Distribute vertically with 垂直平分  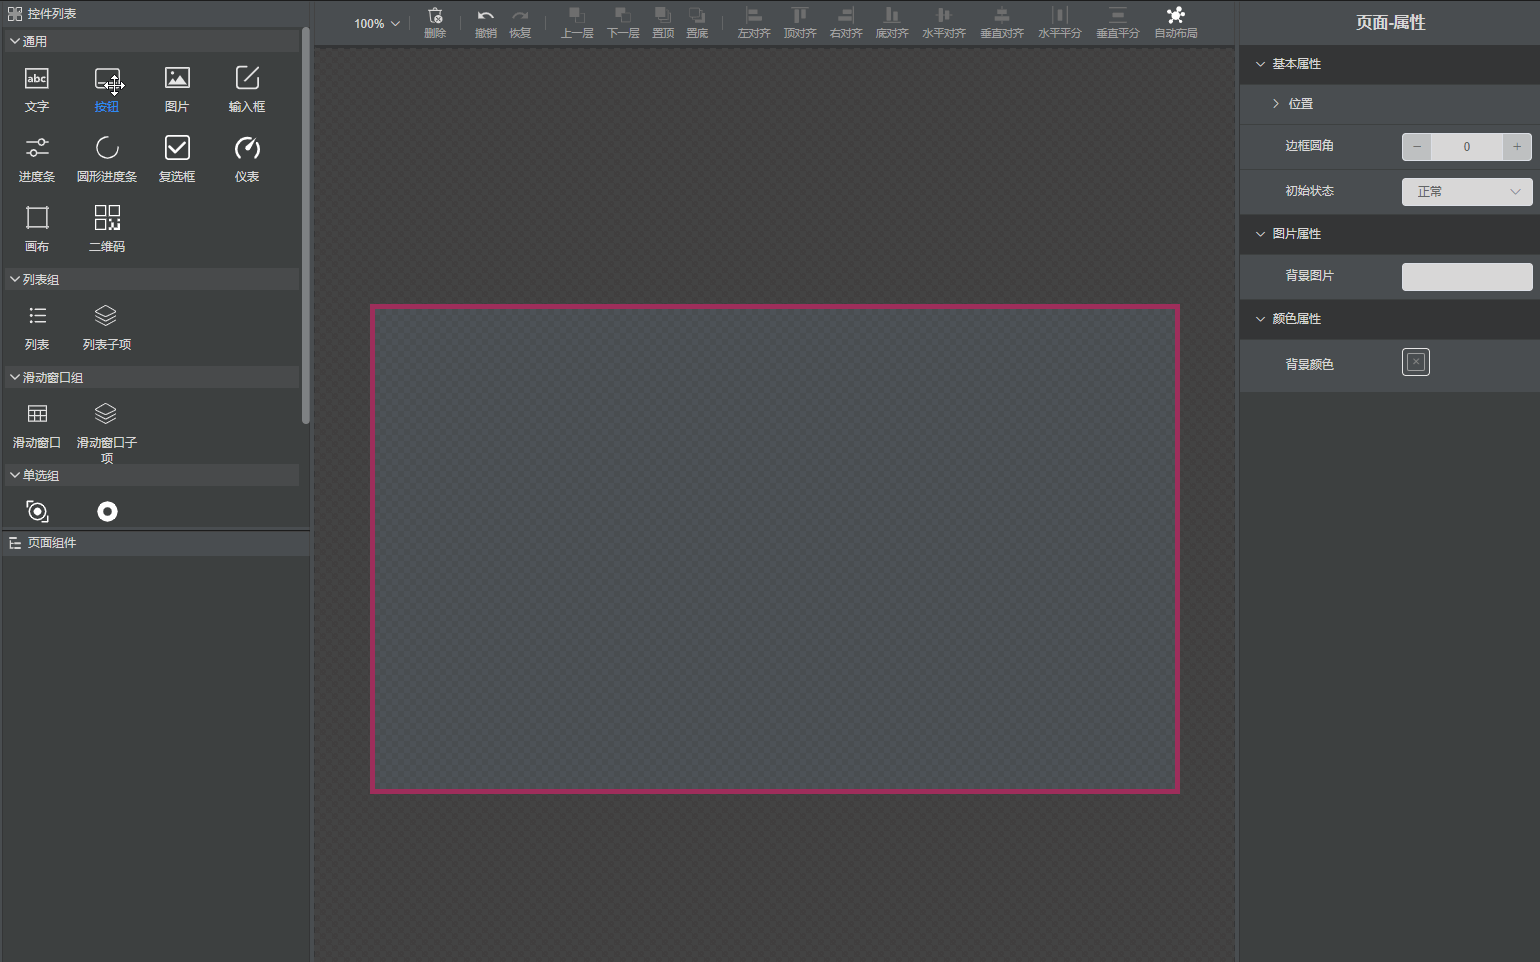(x=1118, y=22)
